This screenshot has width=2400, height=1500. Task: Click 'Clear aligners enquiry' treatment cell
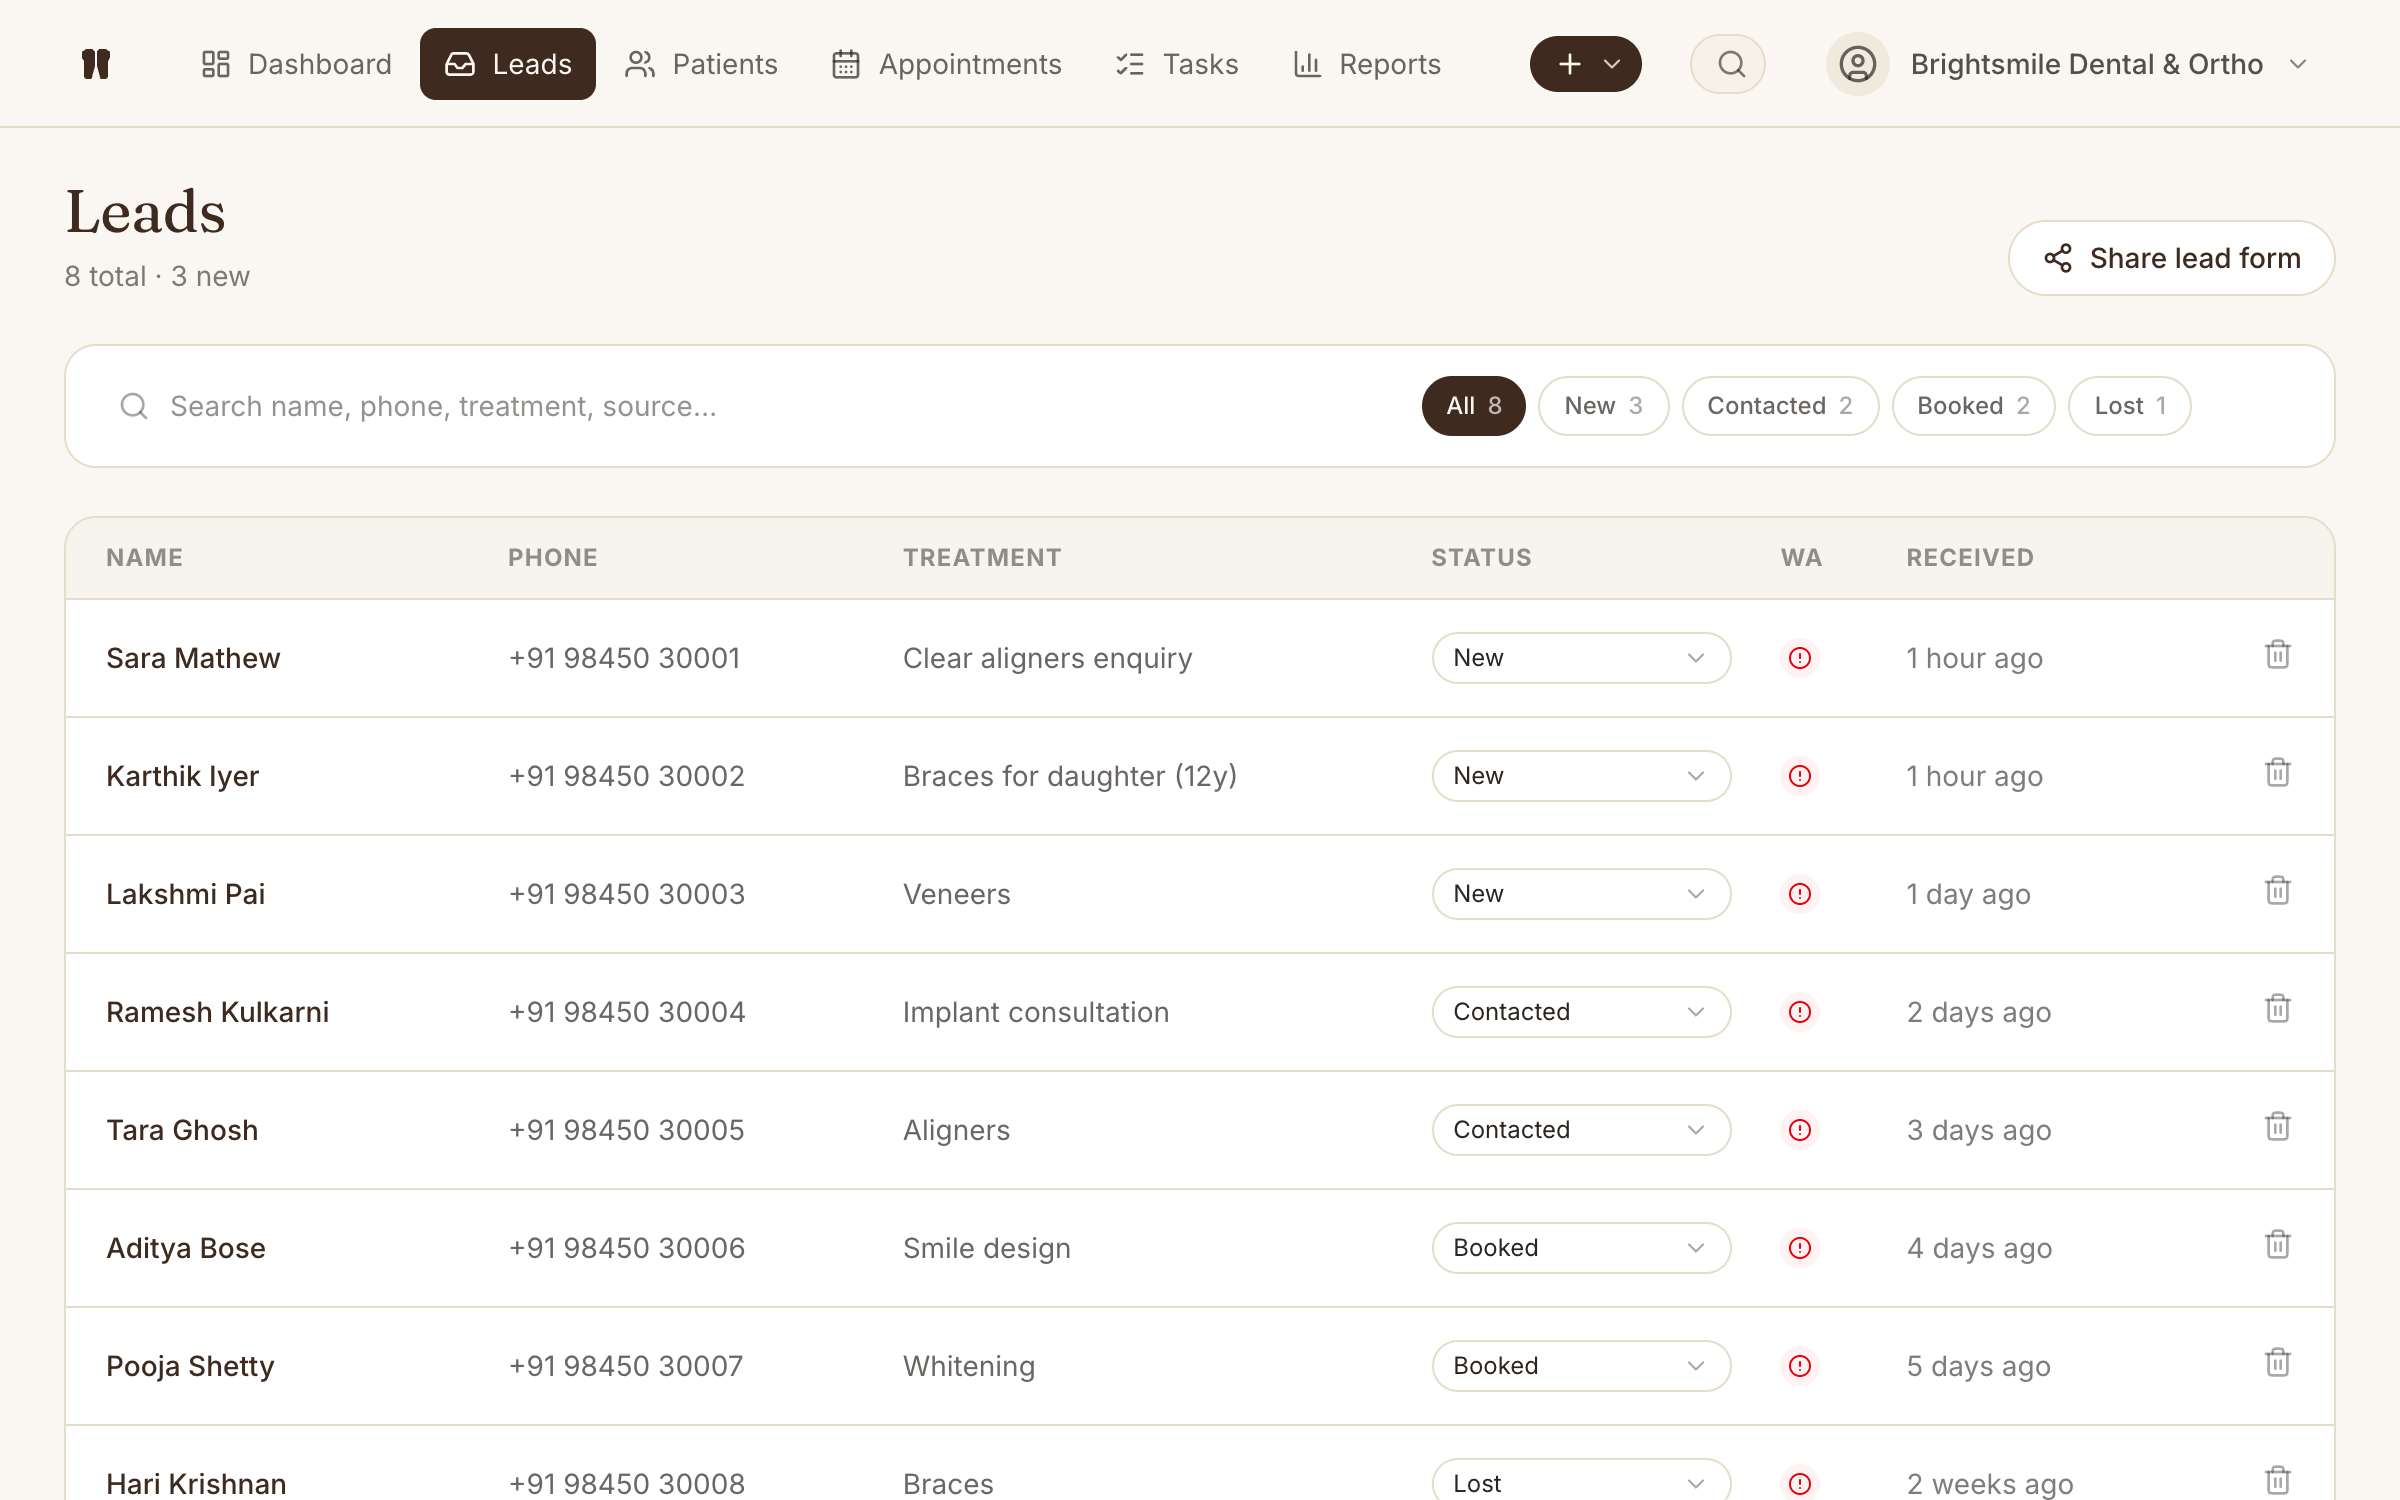pos(1048,658)
